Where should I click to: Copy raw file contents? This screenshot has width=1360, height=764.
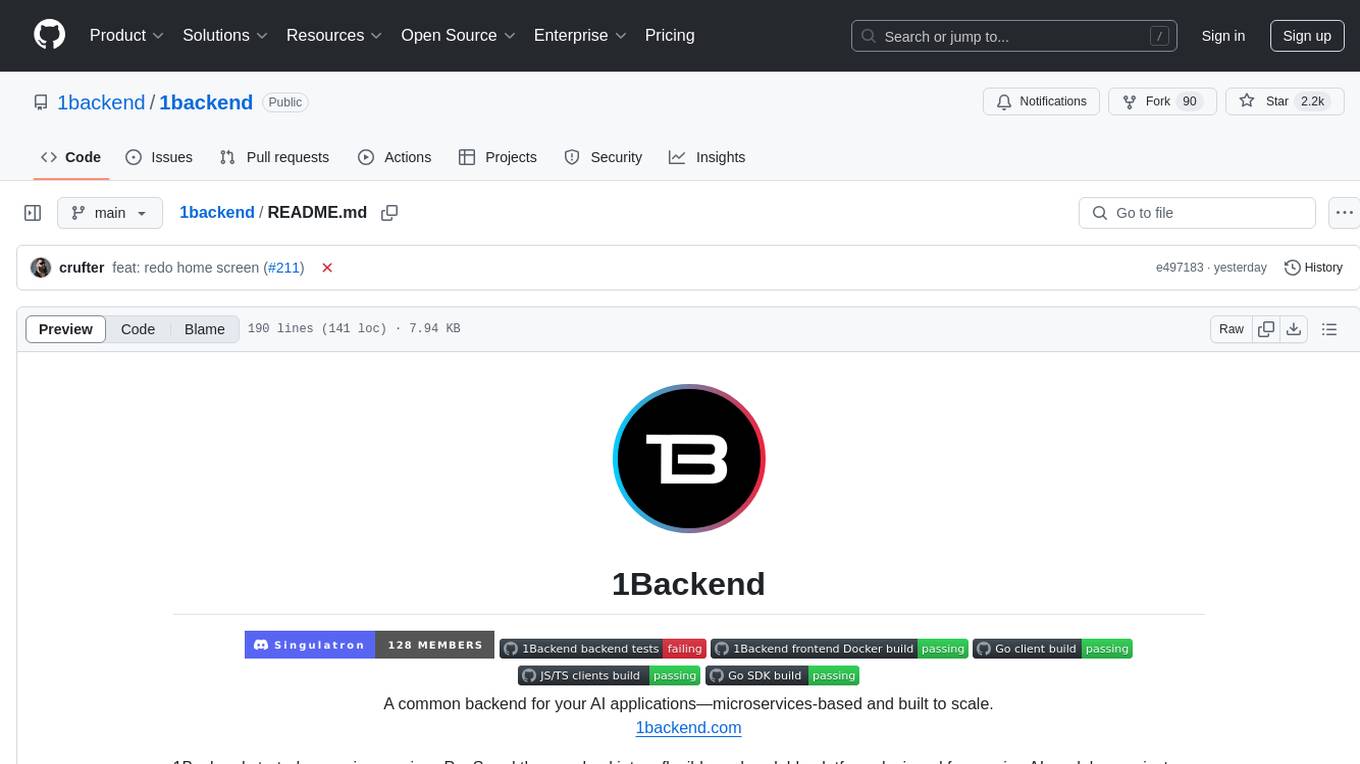(x=1266, y=329)
